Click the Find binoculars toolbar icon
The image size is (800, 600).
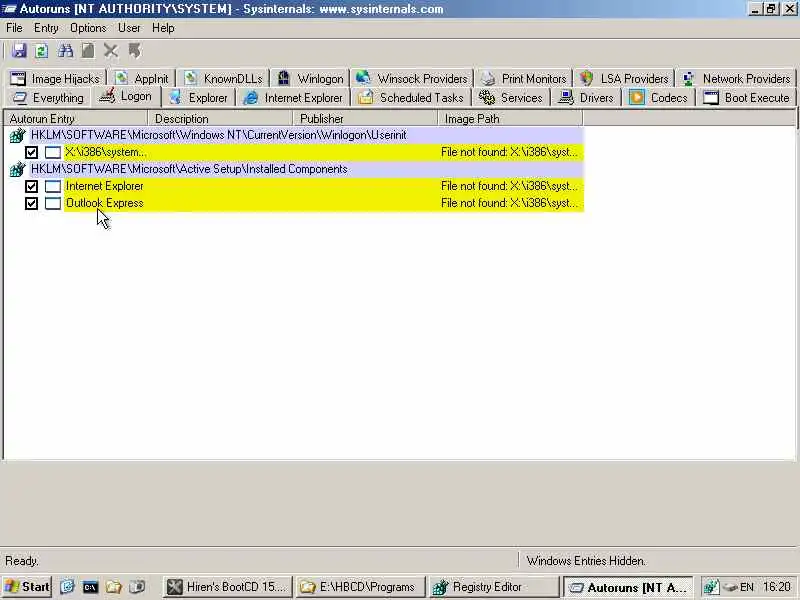click(65, 51)
